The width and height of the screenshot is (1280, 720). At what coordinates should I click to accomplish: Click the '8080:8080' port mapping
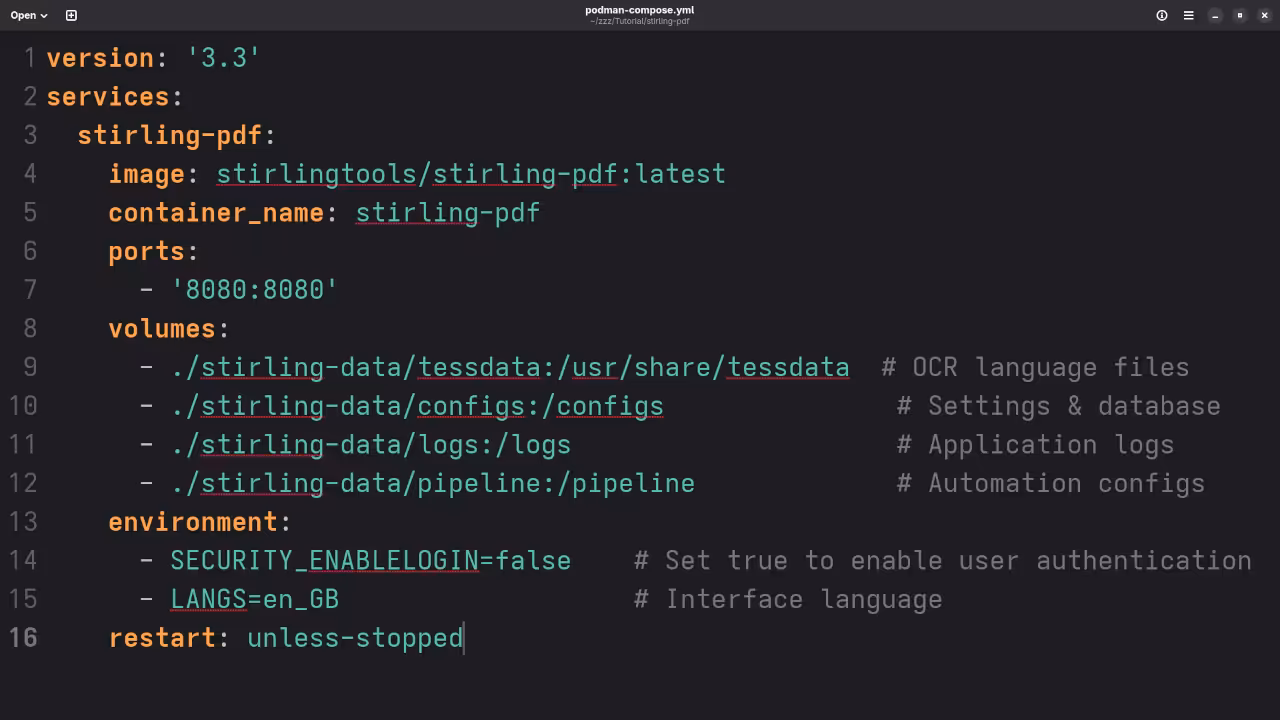tap(255, 289)
